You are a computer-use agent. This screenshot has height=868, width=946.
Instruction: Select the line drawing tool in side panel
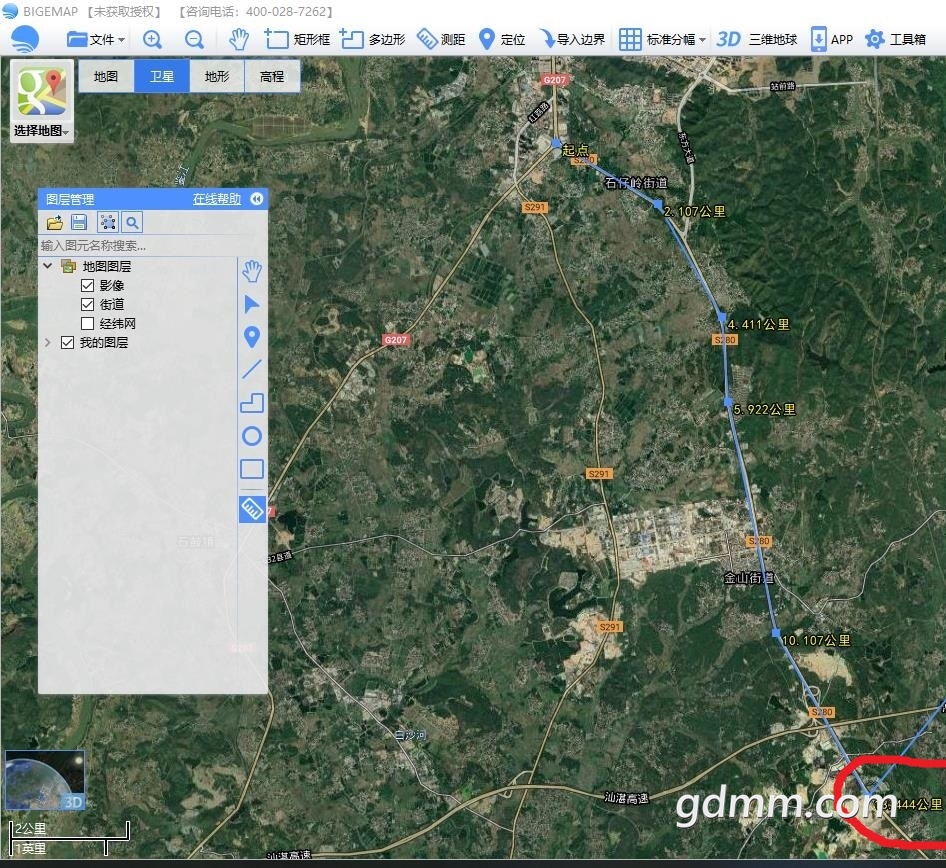point(252,369)
